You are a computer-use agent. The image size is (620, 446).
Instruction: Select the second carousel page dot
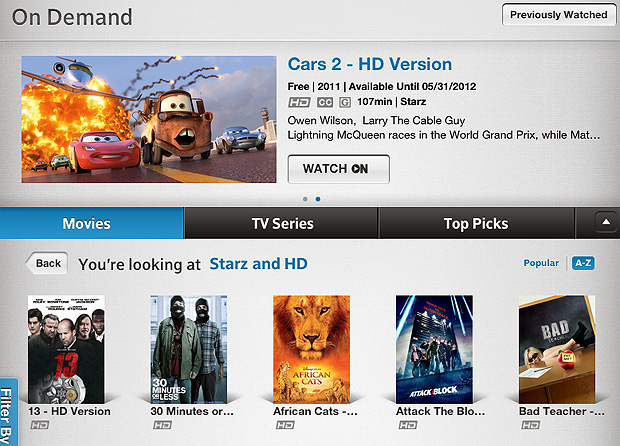[318, 199]
